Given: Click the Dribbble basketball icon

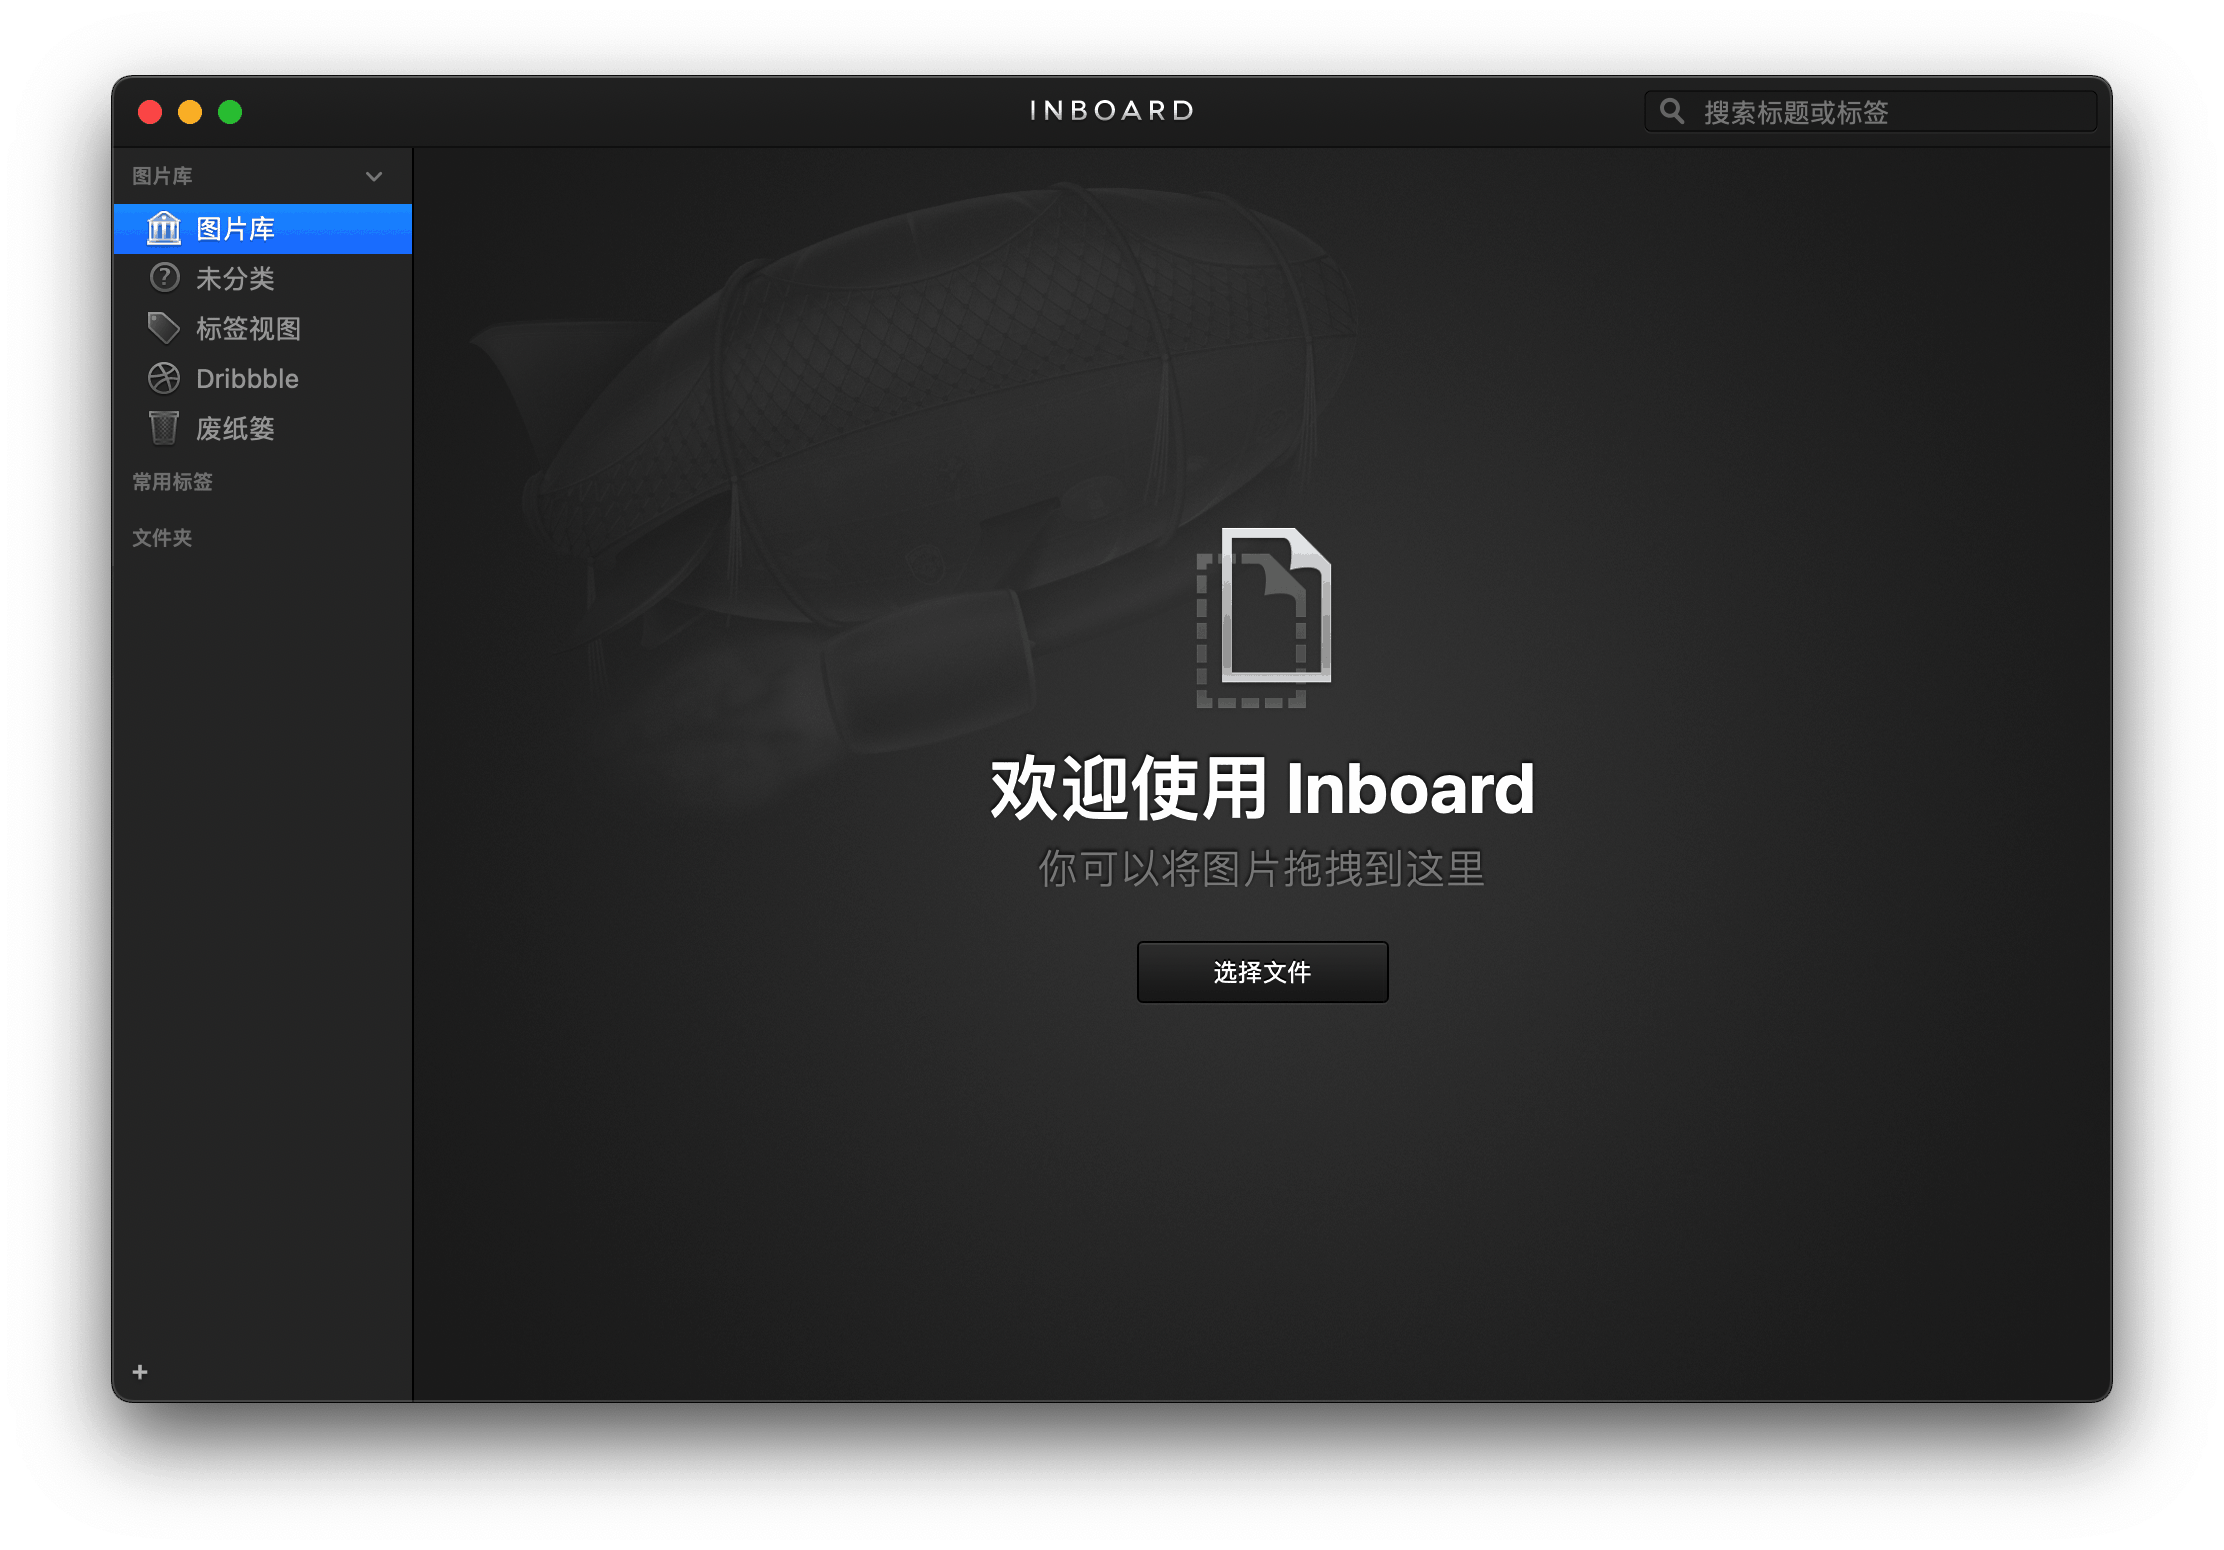Looking at the screenshot, I should coord(164,378).
